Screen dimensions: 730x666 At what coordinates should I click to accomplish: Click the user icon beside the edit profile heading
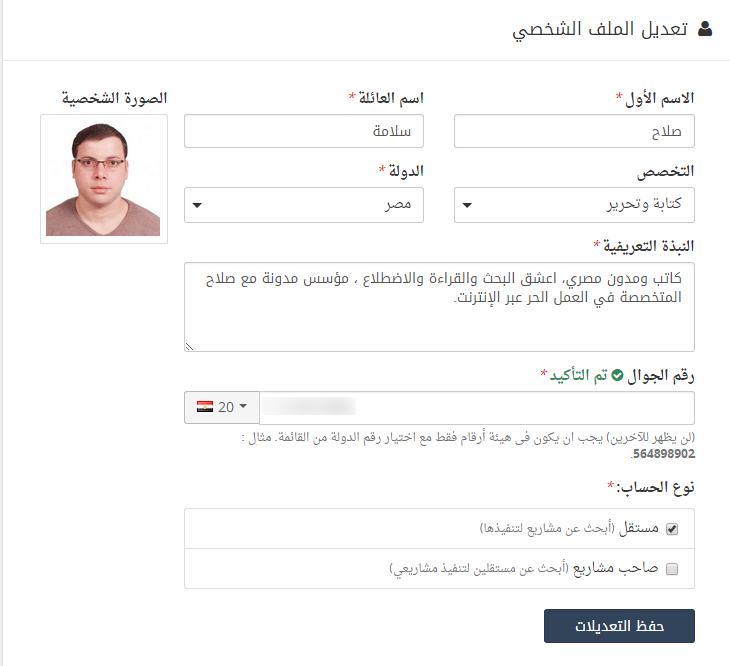pyautogui.click(x=705, y=29)
